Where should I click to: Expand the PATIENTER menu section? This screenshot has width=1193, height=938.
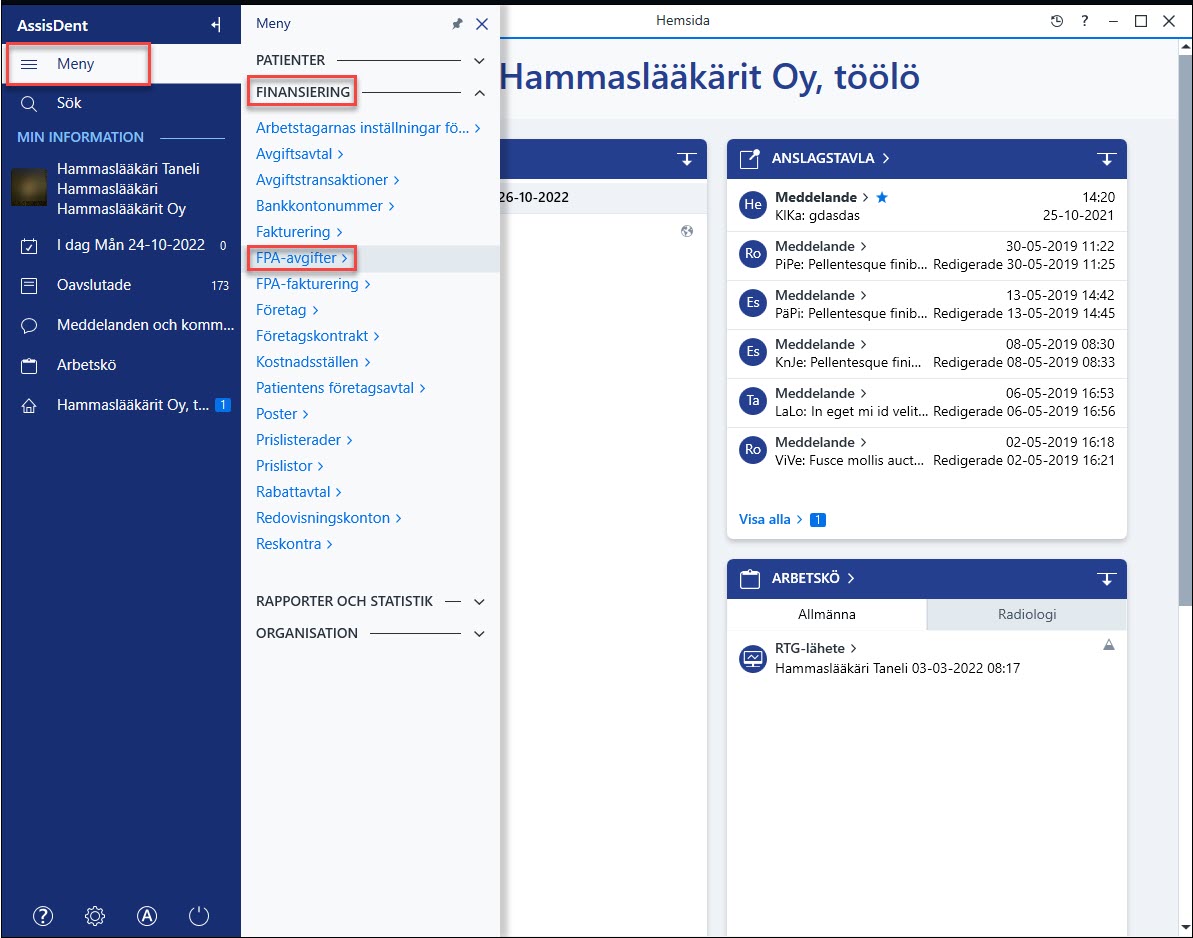[x=479, y=60]
